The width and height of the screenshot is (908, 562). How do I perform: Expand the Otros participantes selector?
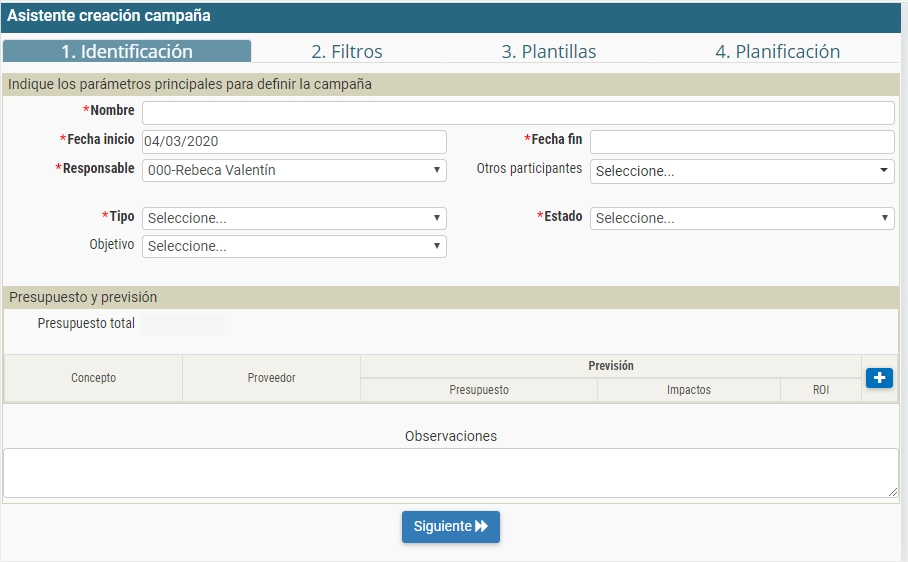coord(742,171)
